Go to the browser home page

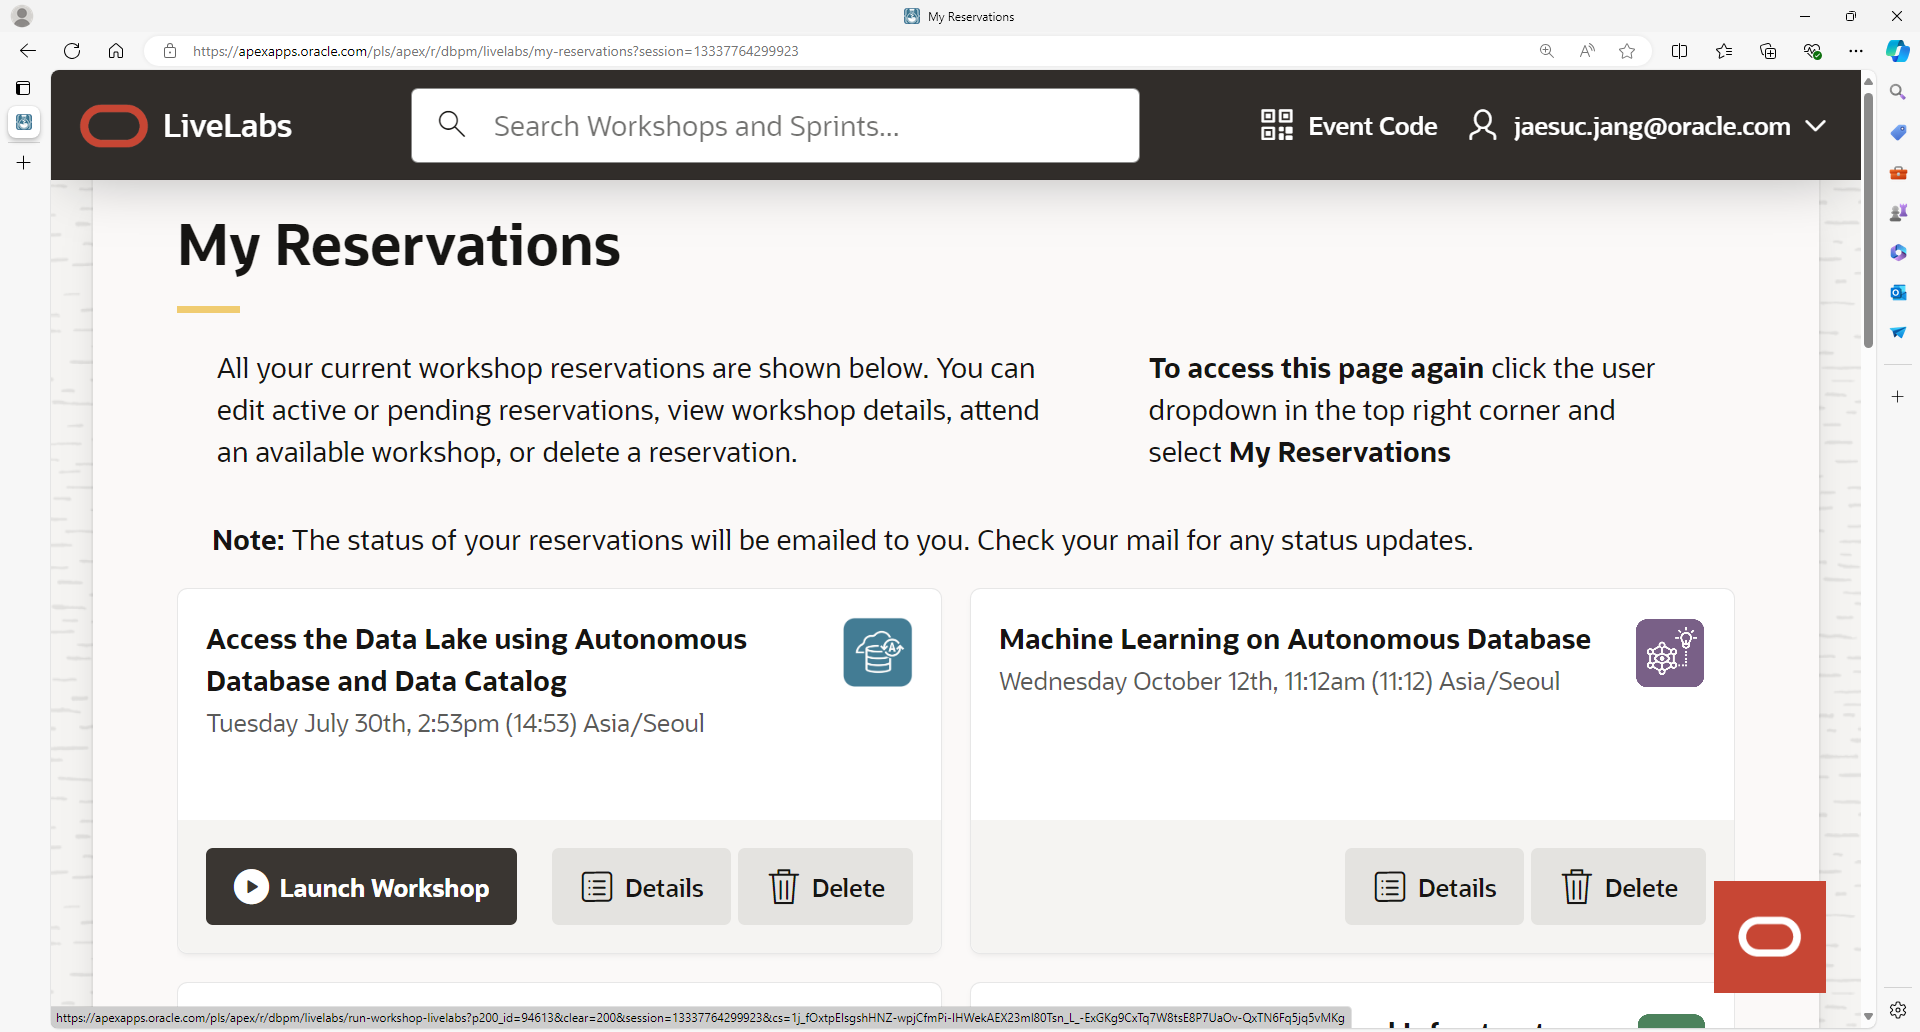click(x=116, y=51)
